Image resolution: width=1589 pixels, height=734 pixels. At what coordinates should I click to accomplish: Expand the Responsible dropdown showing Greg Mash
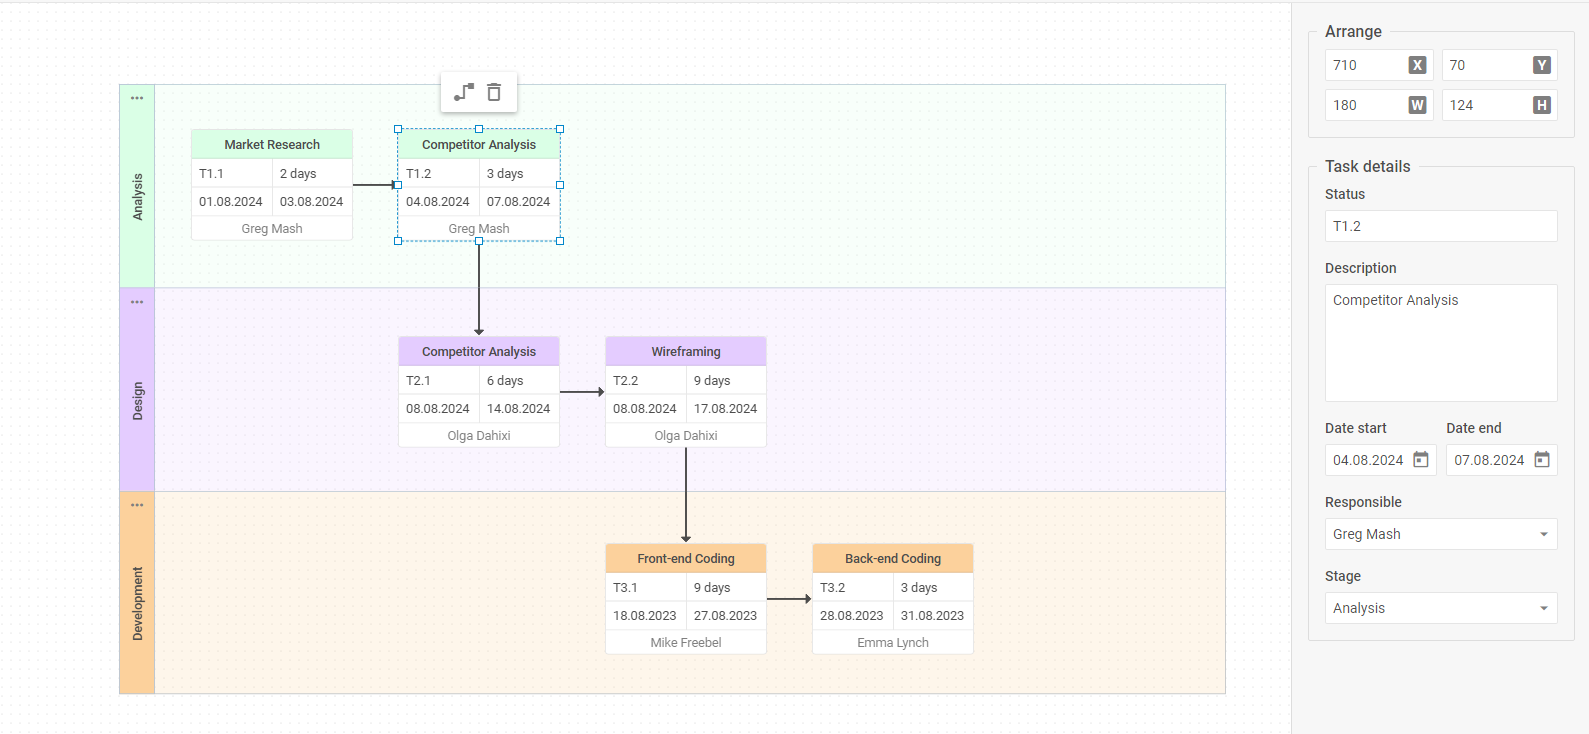coord(1440,534)
